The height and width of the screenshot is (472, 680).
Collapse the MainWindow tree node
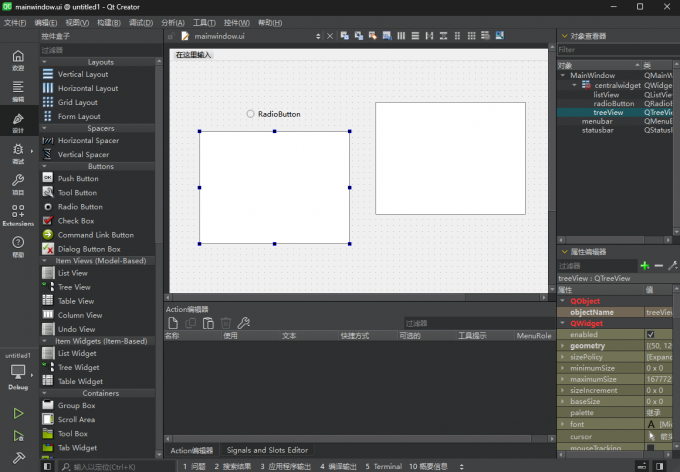click(x=563, y=75)
